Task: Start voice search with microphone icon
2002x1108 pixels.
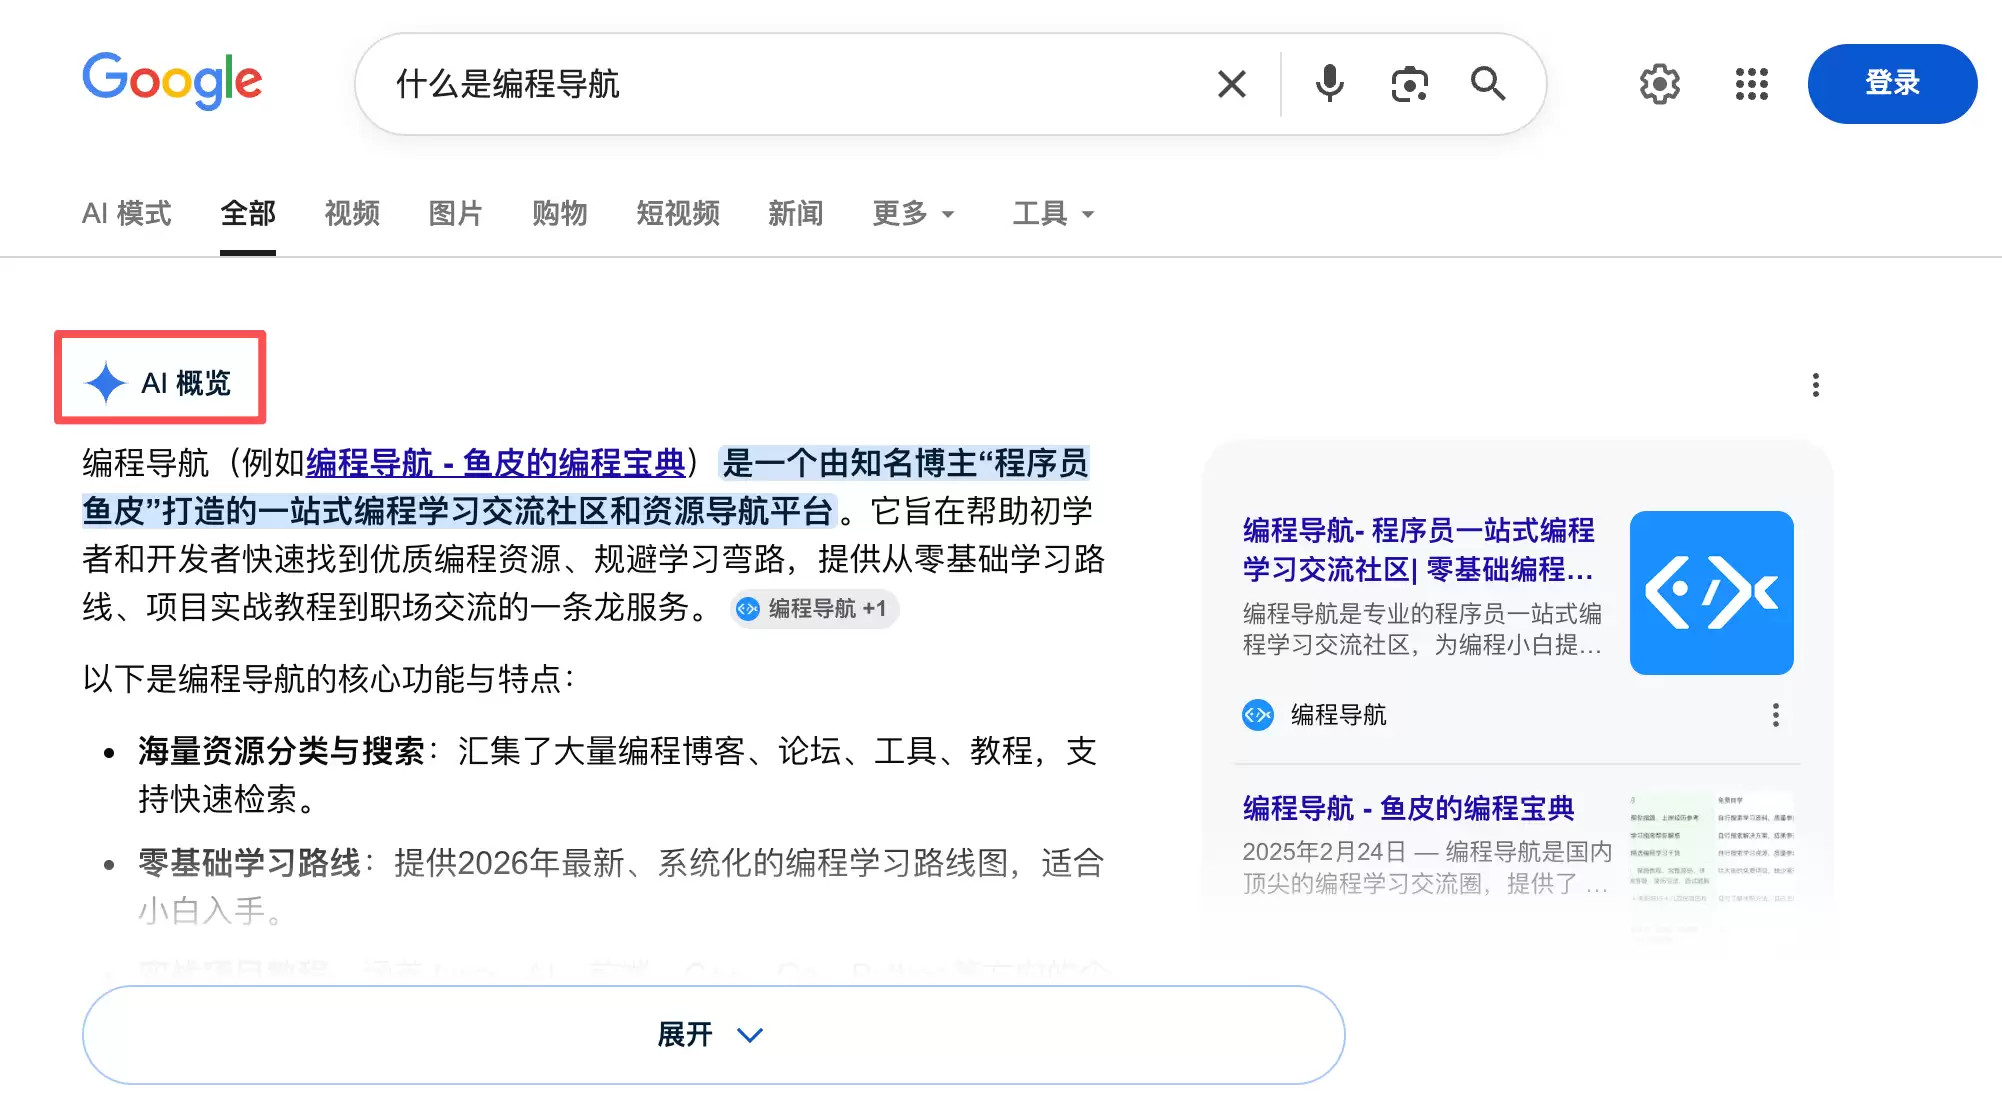Action: pos(1329,84)
